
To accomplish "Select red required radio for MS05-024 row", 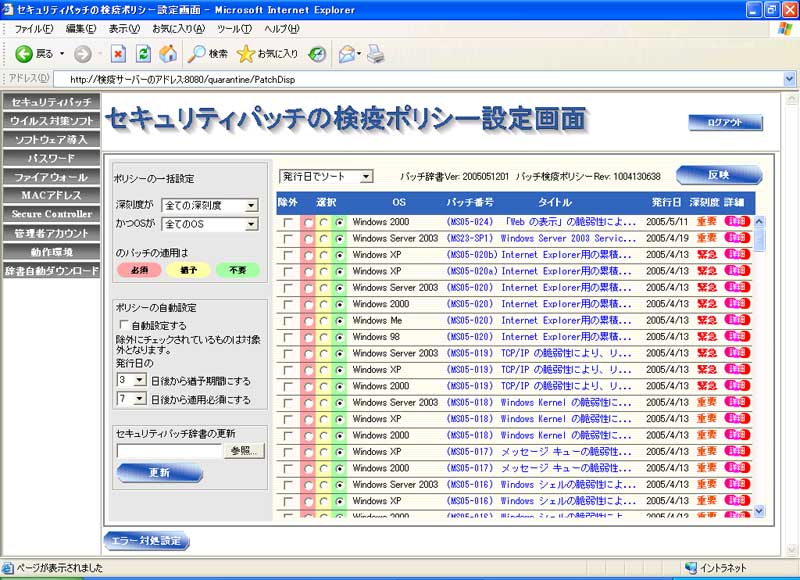I will click(x=308, y=222).
